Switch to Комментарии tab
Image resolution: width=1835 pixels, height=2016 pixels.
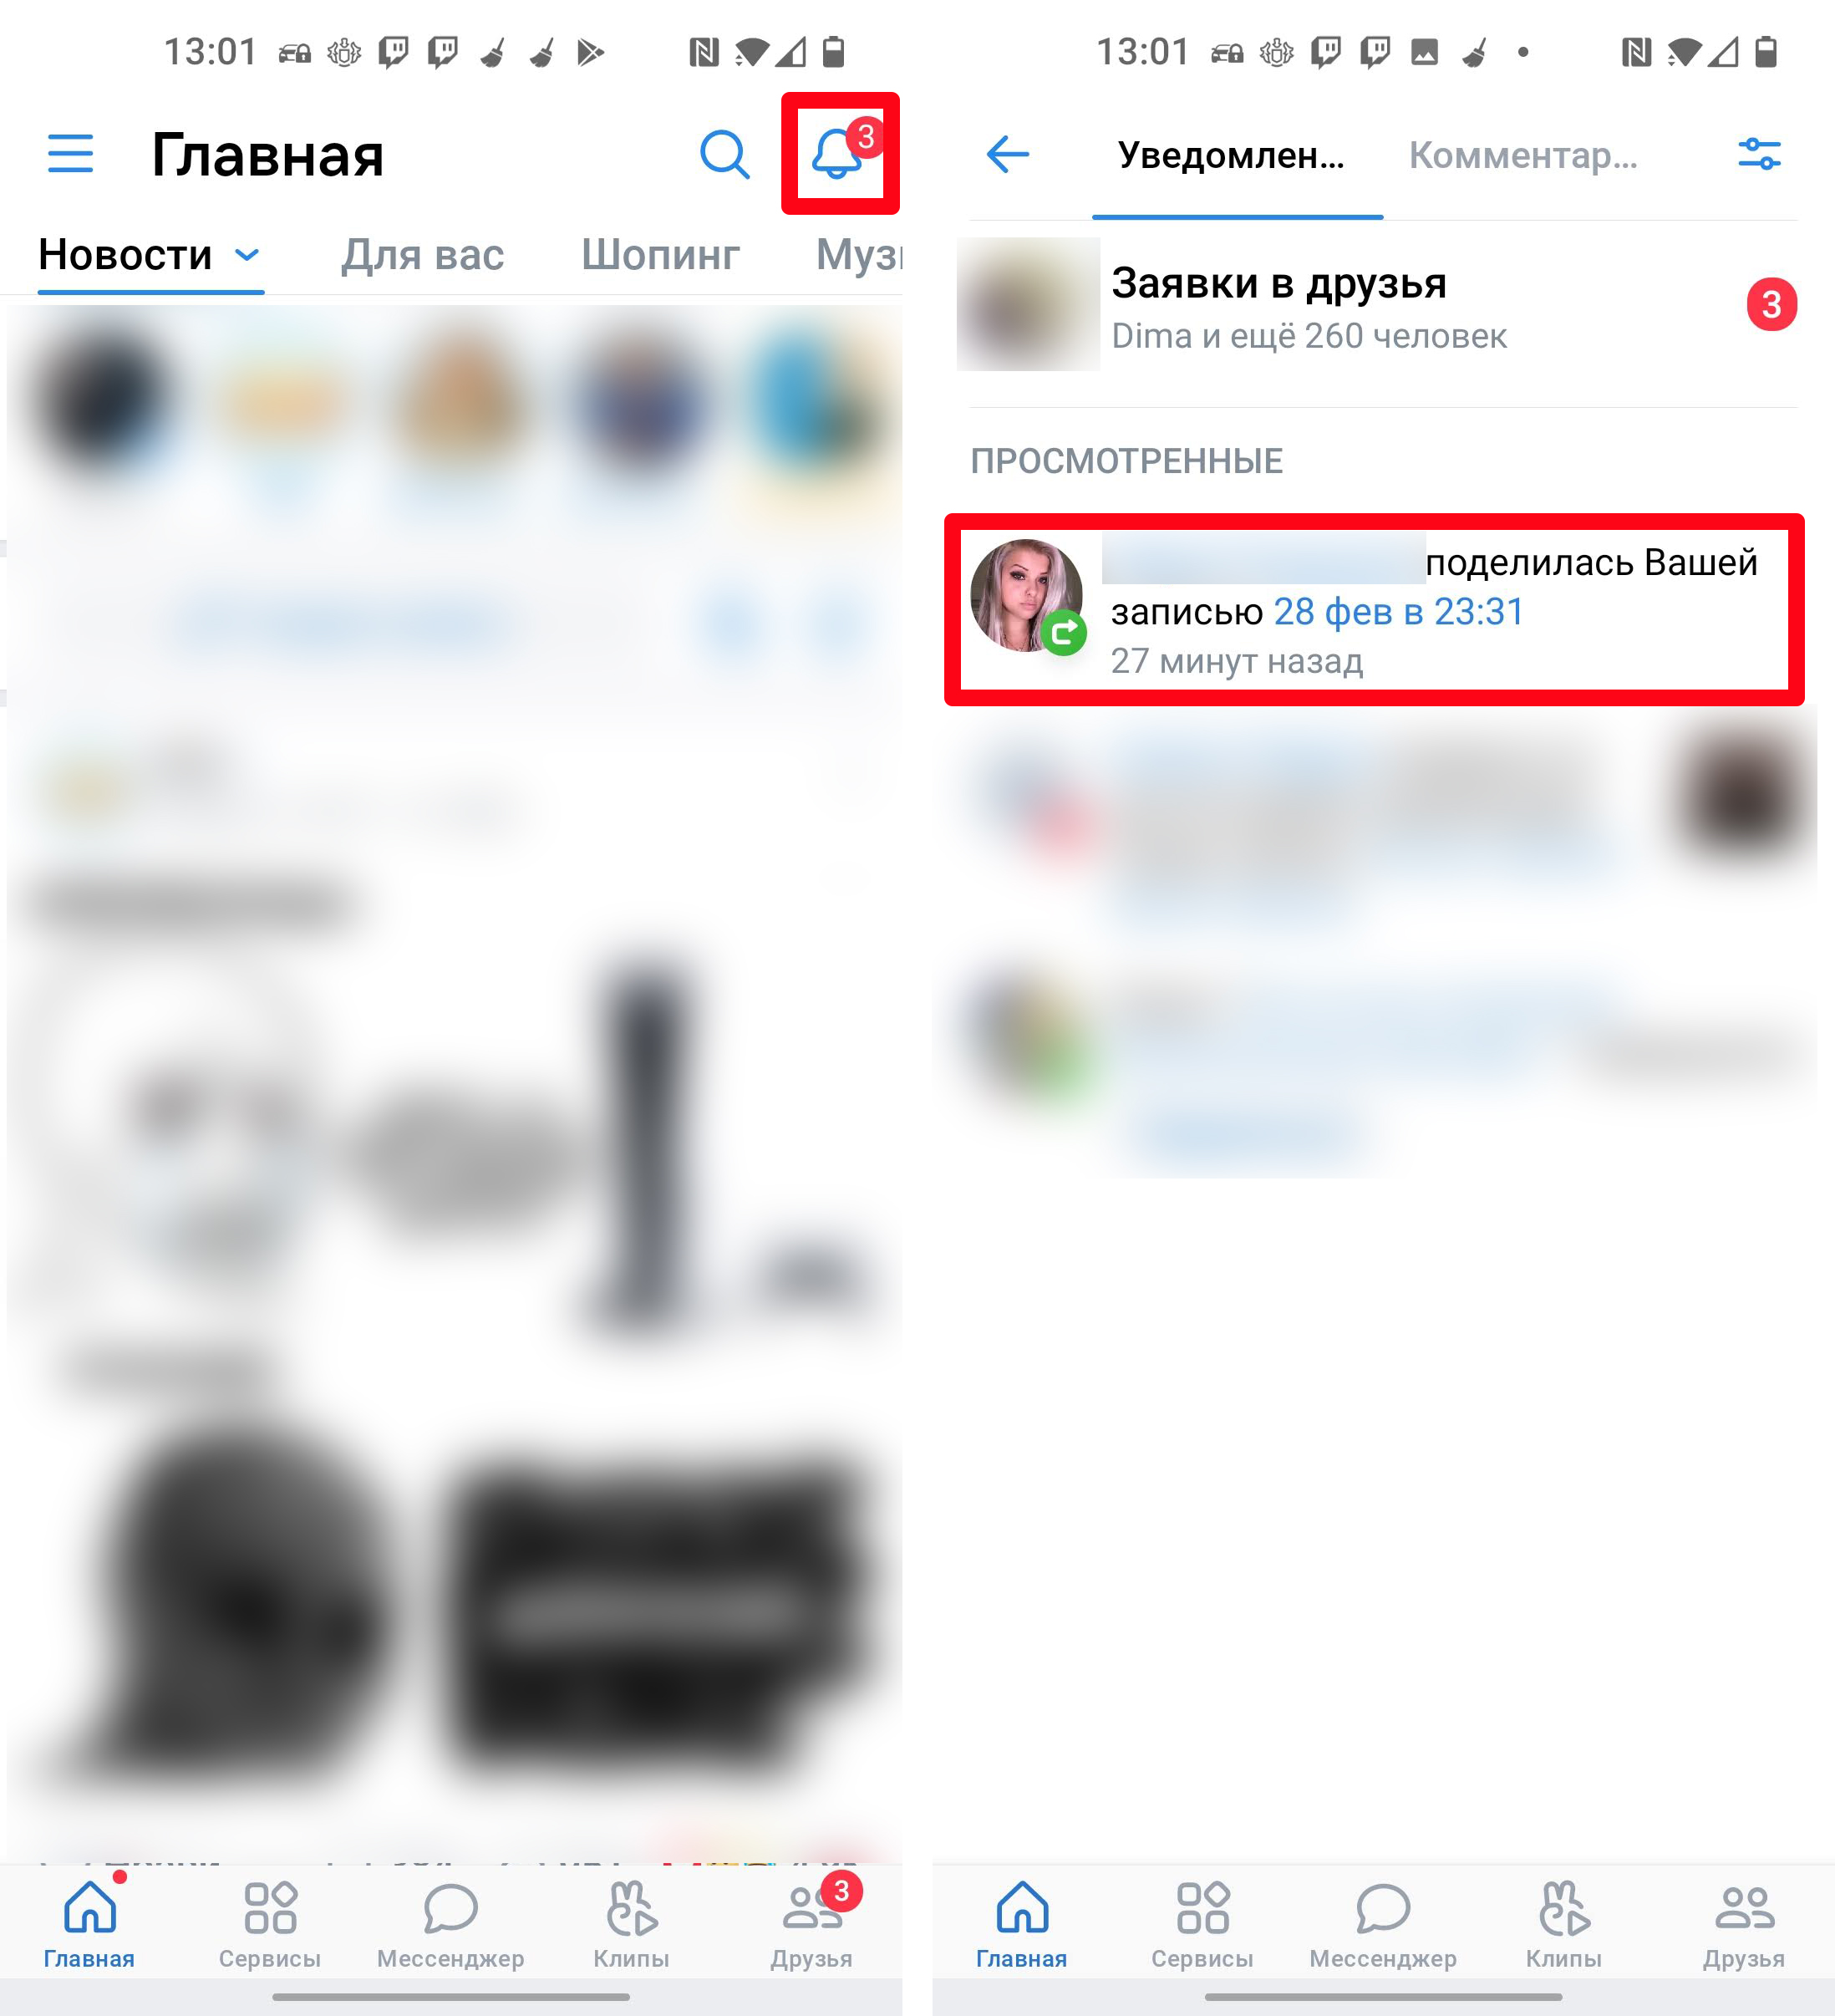pos(1522,155)
